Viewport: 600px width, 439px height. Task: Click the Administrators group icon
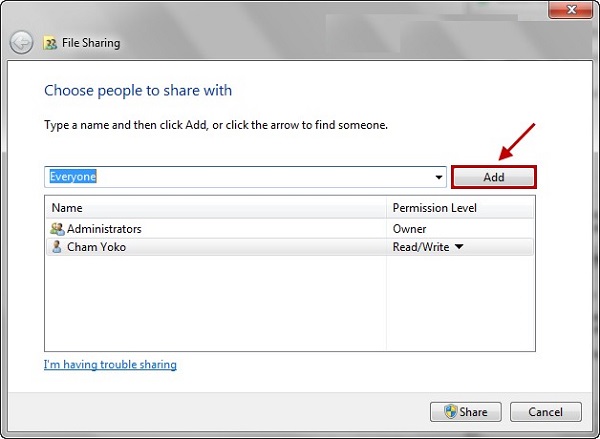57,229
